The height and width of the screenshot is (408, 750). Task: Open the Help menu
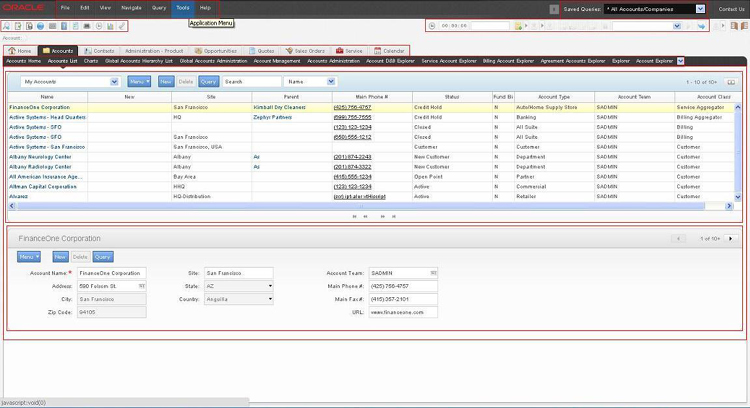click(x=205, y=8)
